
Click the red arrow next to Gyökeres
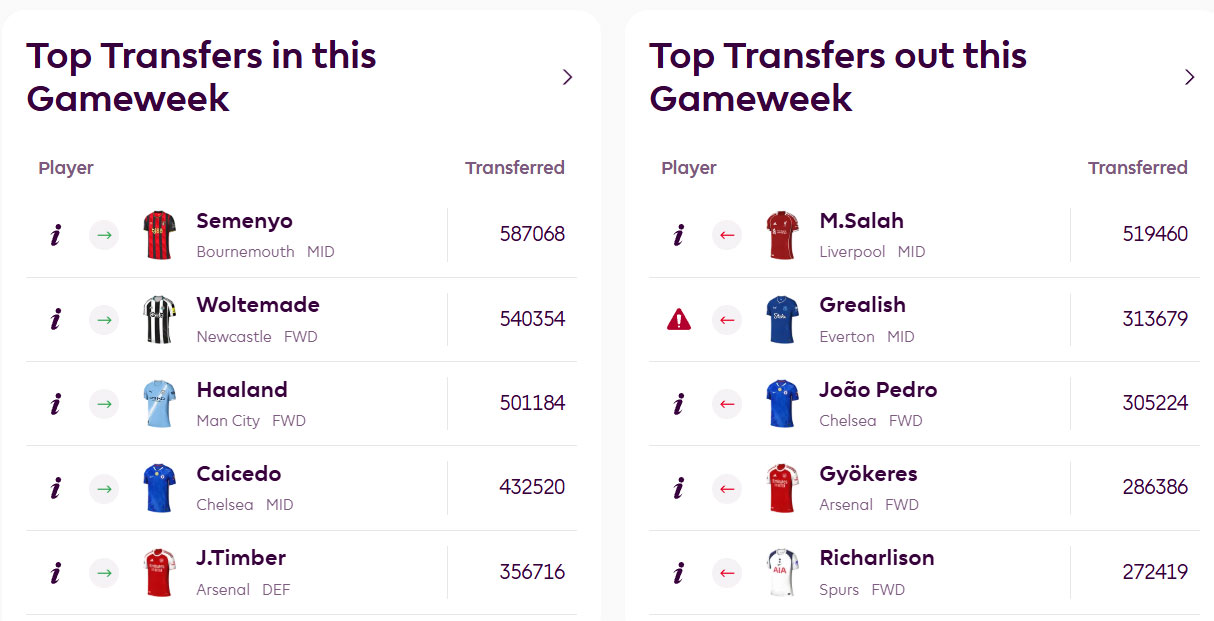(727, 488)
